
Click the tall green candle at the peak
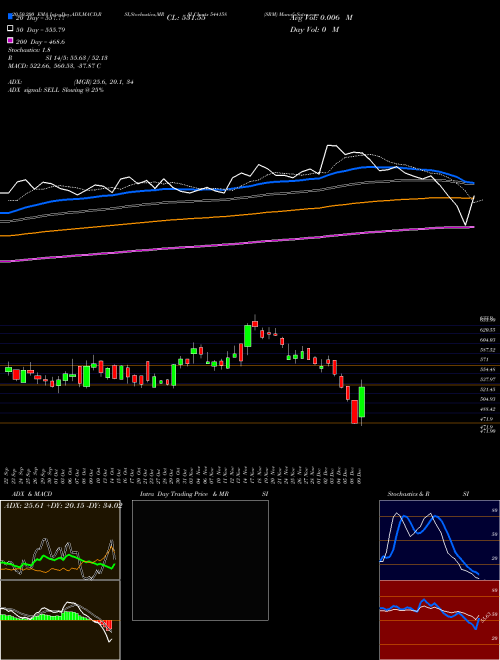[x=247, y=336]
